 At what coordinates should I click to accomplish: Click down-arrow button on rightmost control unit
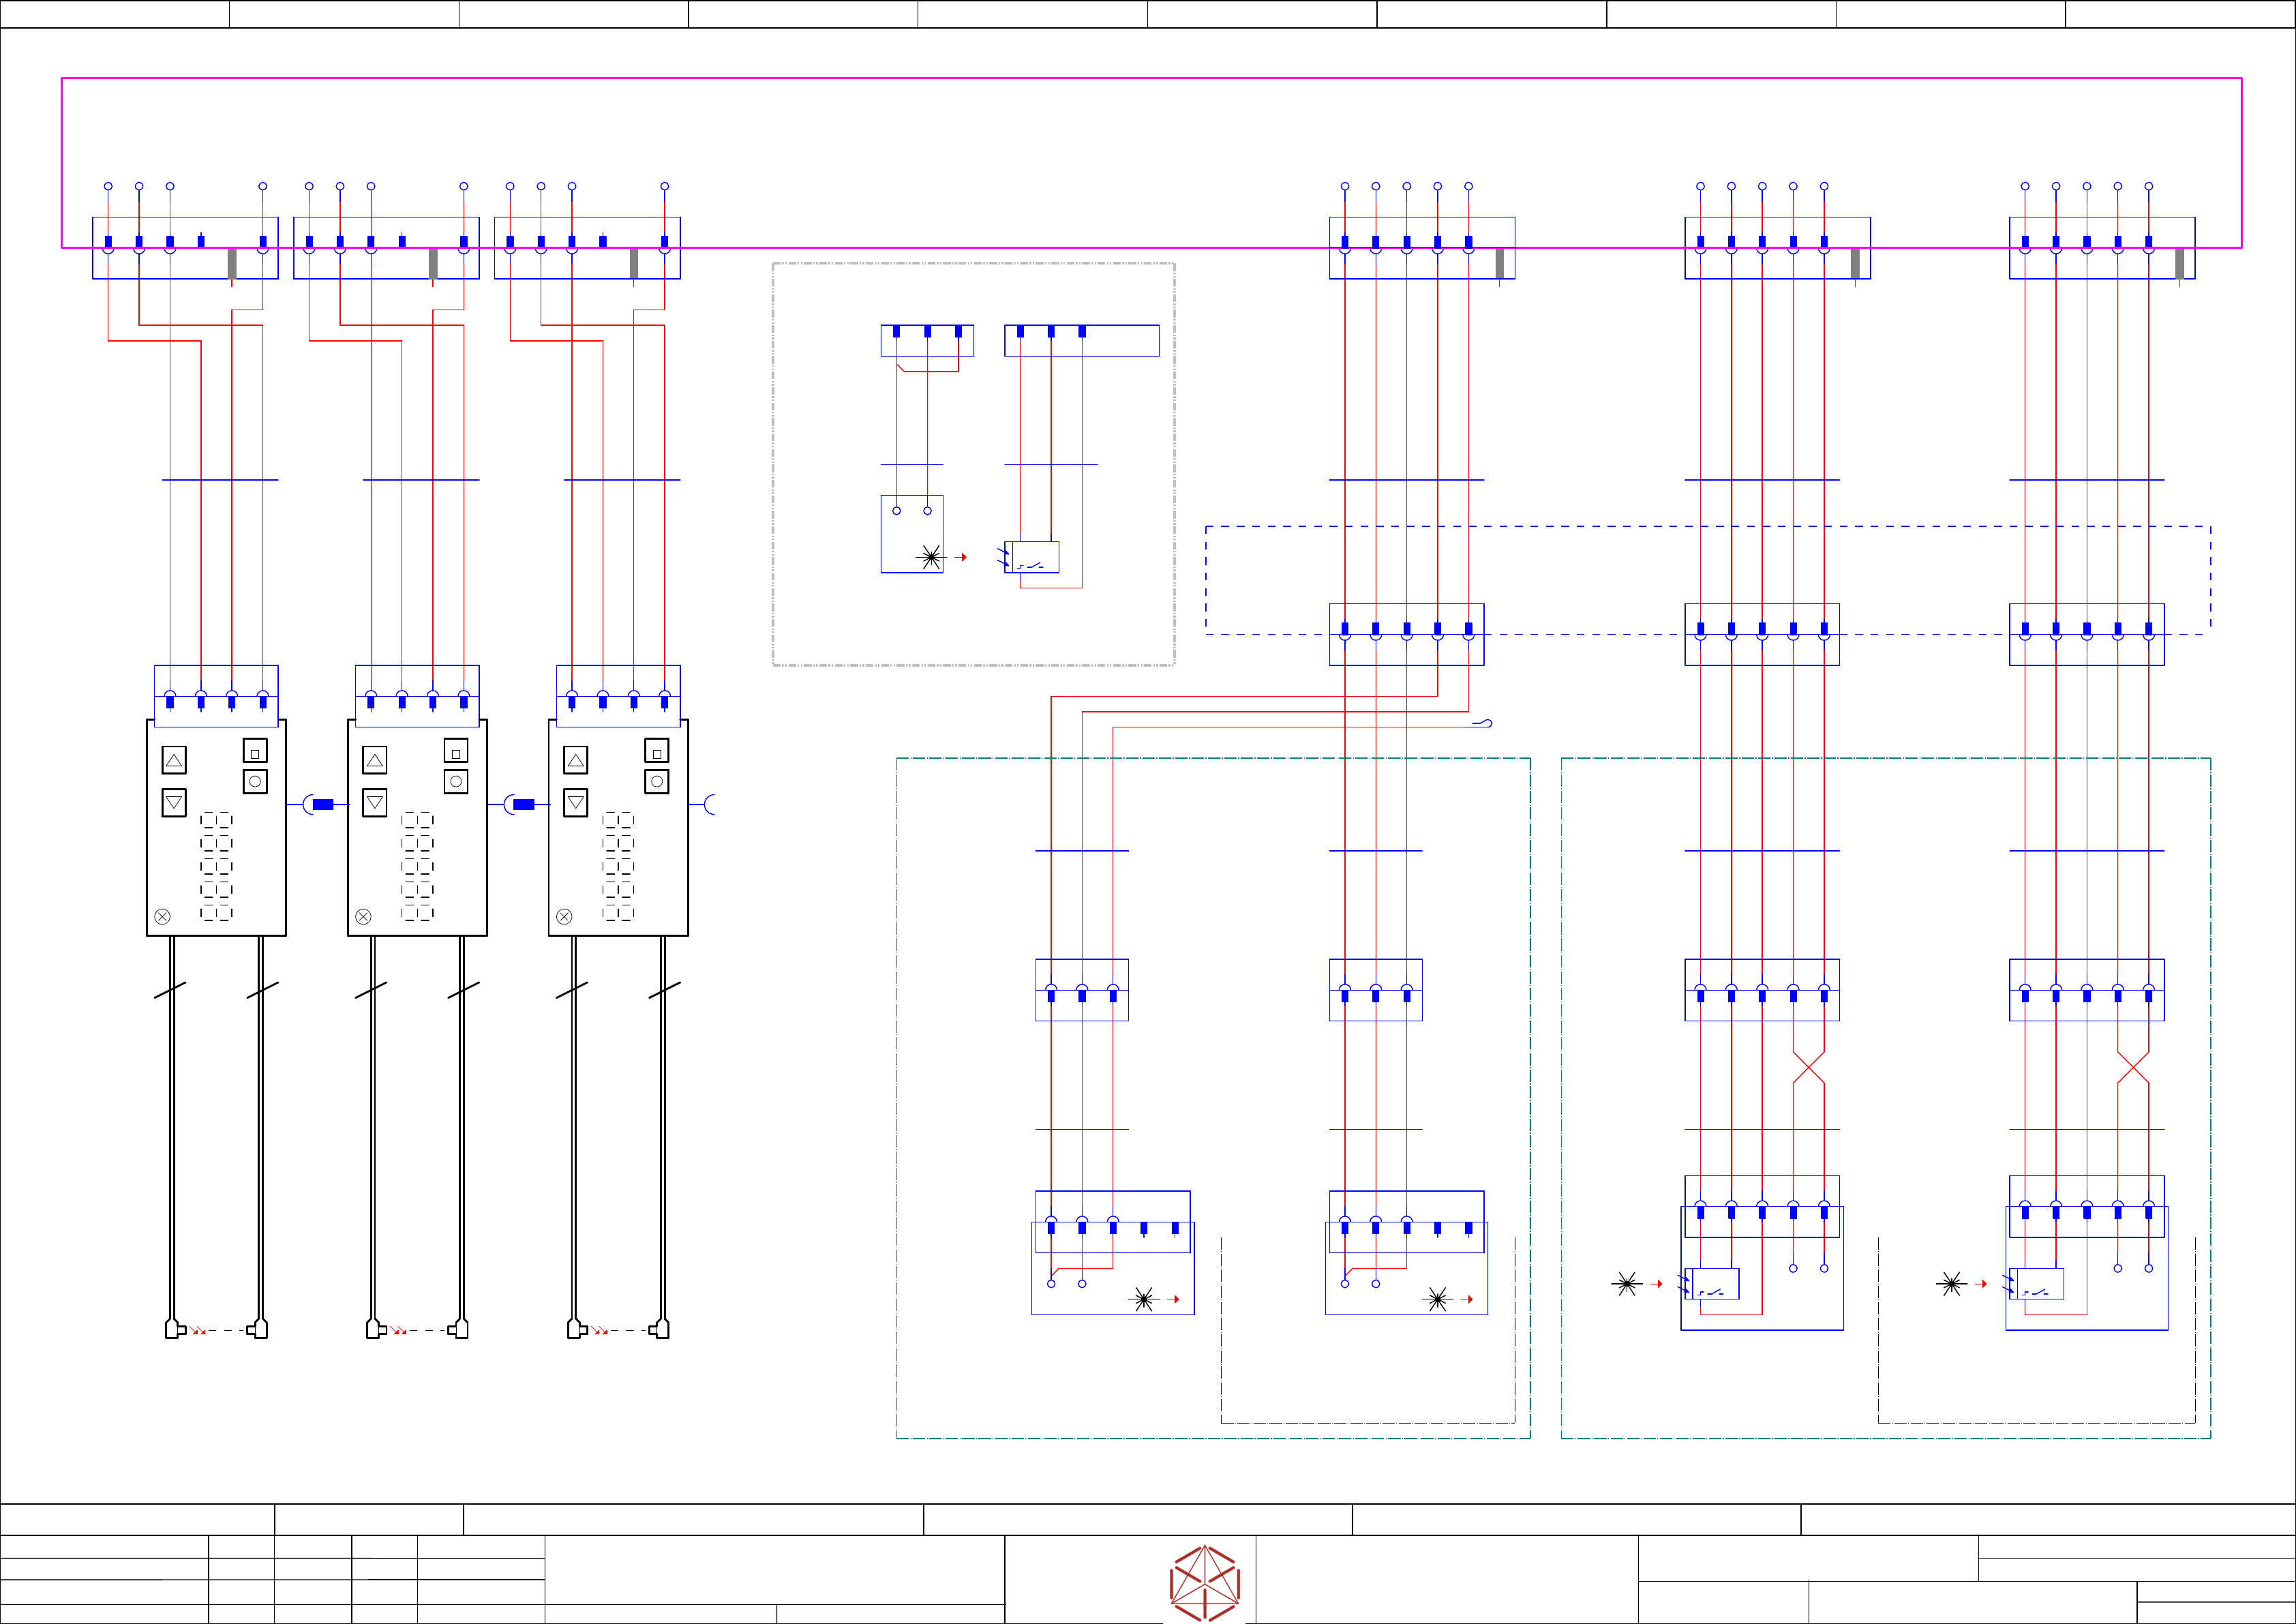pyautogui.click(x=576, y=803)
